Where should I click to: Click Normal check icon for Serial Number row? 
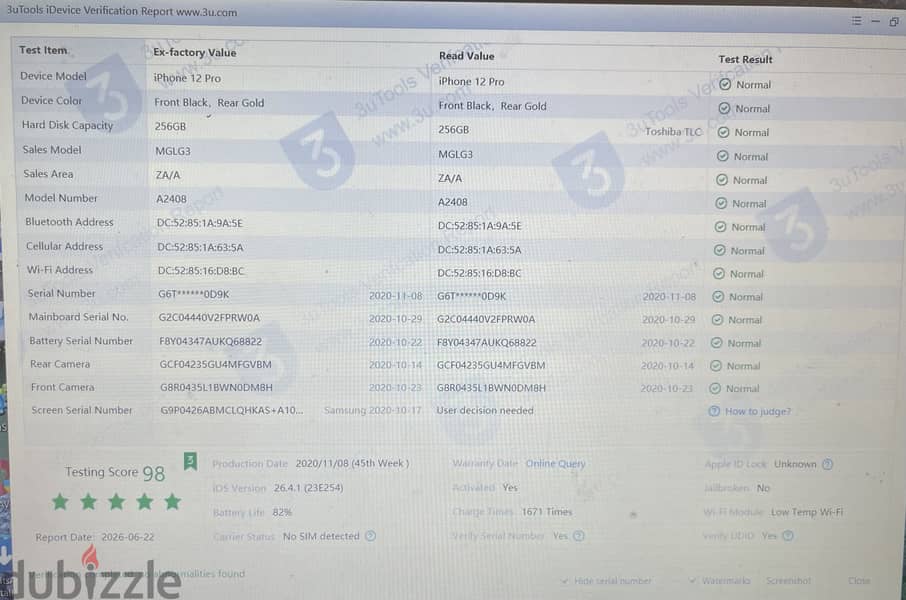pyautogui.click(x=718, y=297)
